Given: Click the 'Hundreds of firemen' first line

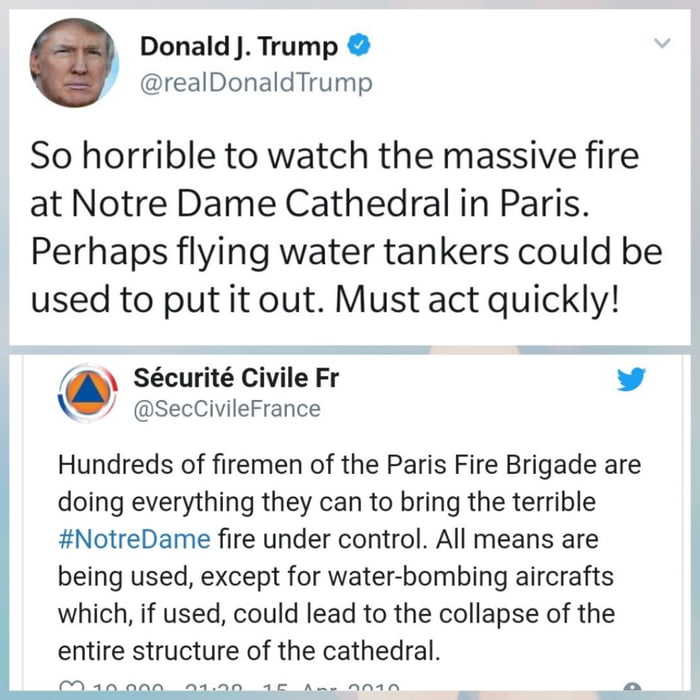Looking at the screenshot, I should coord(350,465).
